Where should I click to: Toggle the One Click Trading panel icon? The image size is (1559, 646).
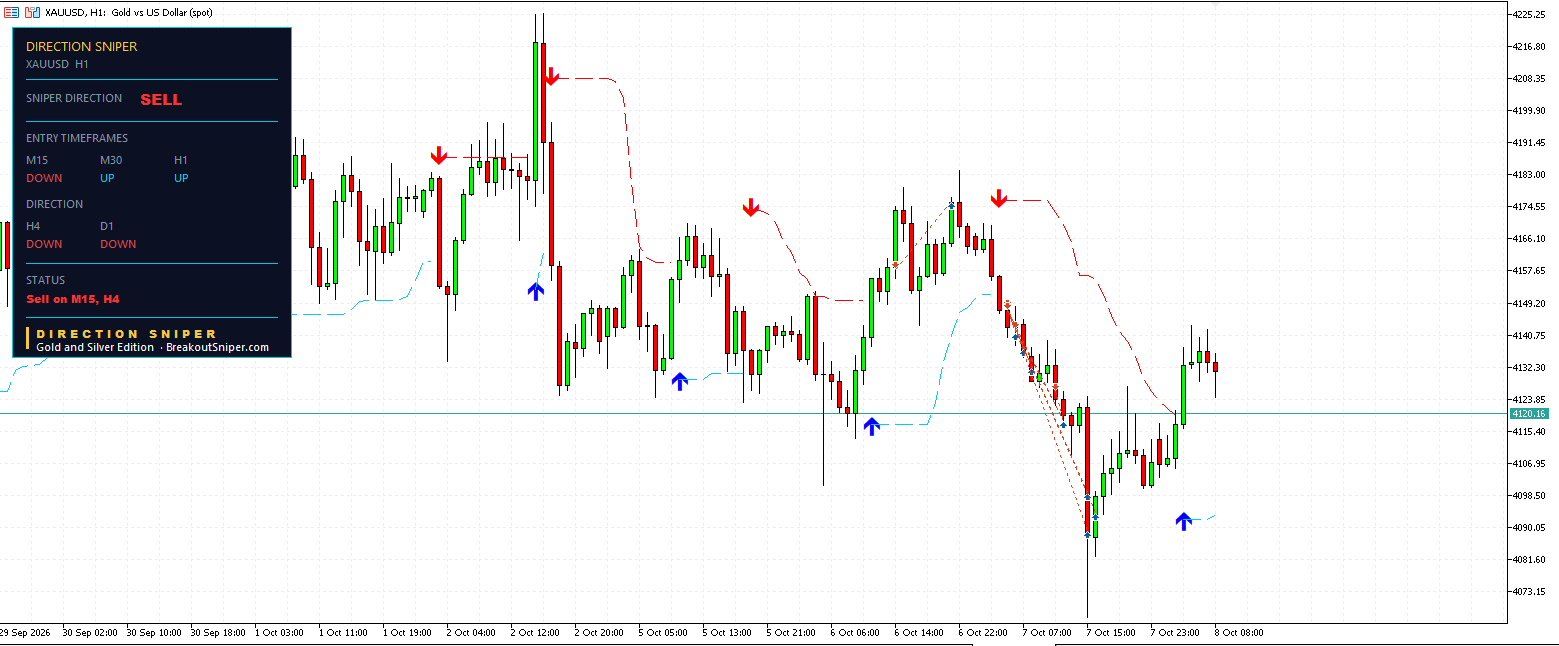32,12
